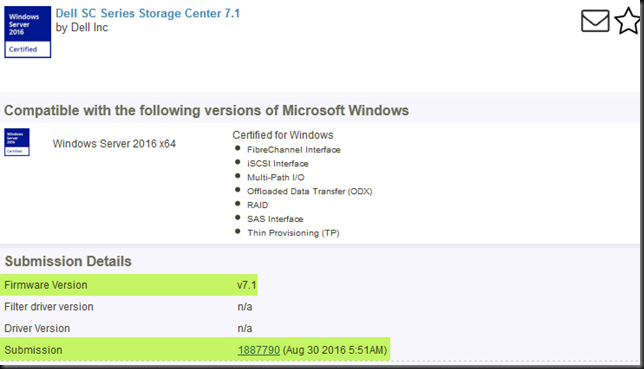
Task: Click the Certified for Windows heading
Action: coord(283,135)
